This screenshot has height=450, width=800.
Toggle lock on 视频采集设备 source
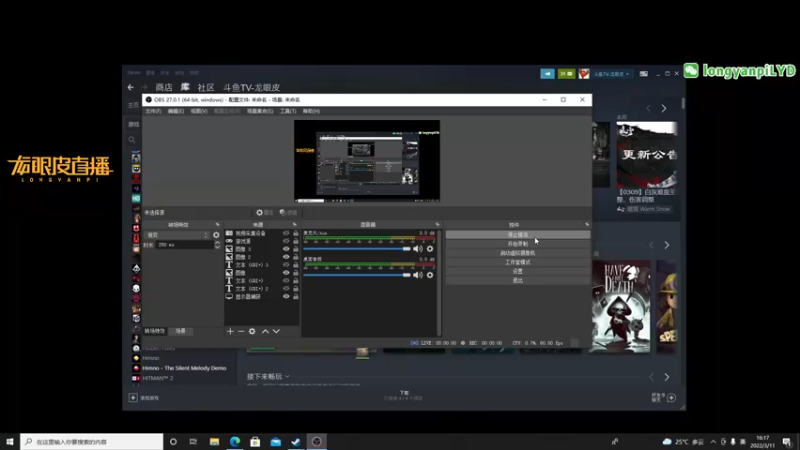(x=295, y=233)
